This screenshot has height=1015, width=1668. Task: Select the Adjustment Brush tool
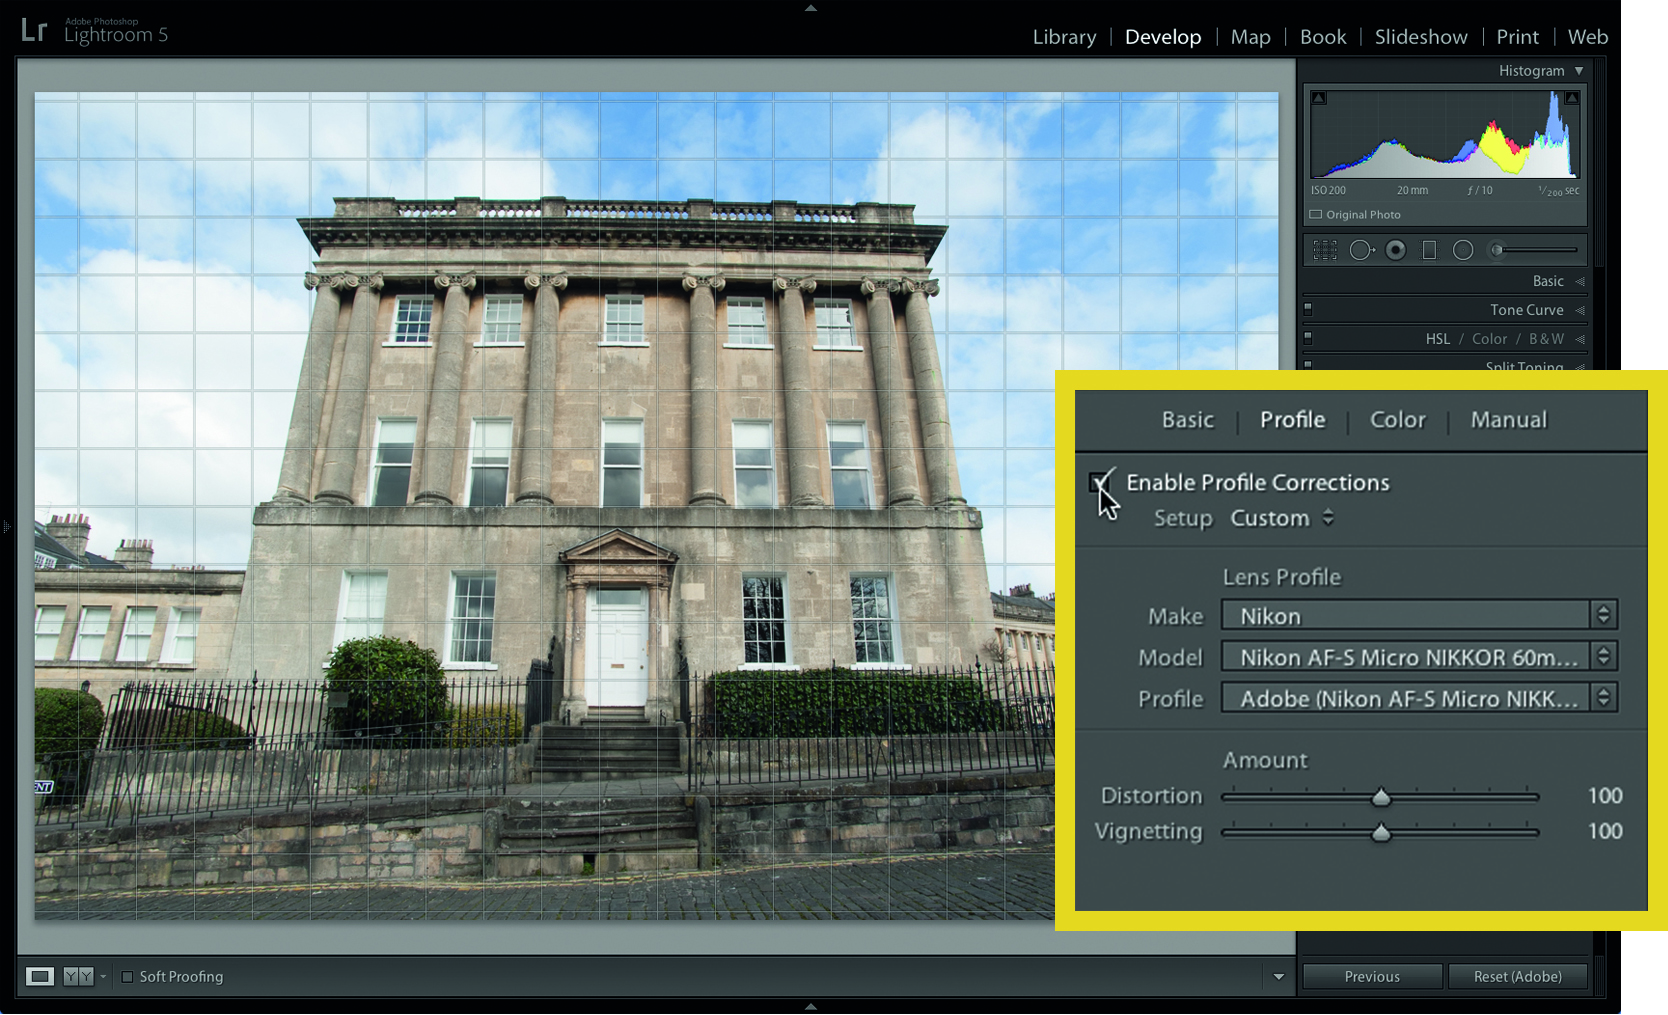pyautogui.click(x=1497, y=250)
